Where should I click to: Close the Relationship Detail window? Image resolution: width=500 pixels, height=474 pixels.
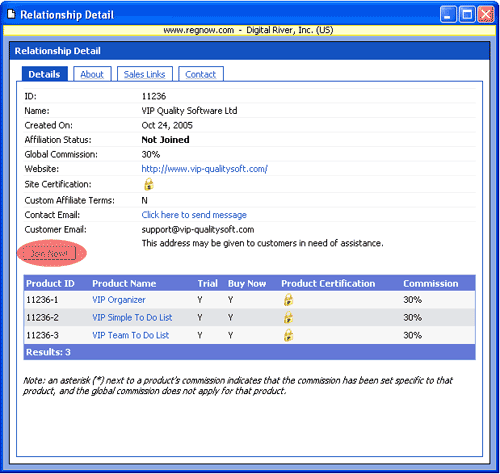pos(486,14)
